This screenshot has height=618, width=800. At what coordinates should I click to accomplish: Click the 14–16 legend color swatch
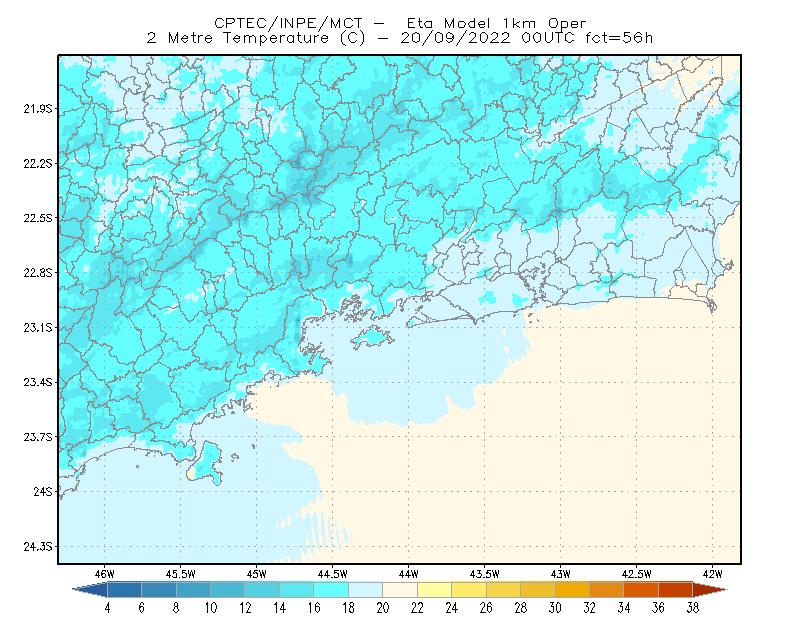click(297, 589)
